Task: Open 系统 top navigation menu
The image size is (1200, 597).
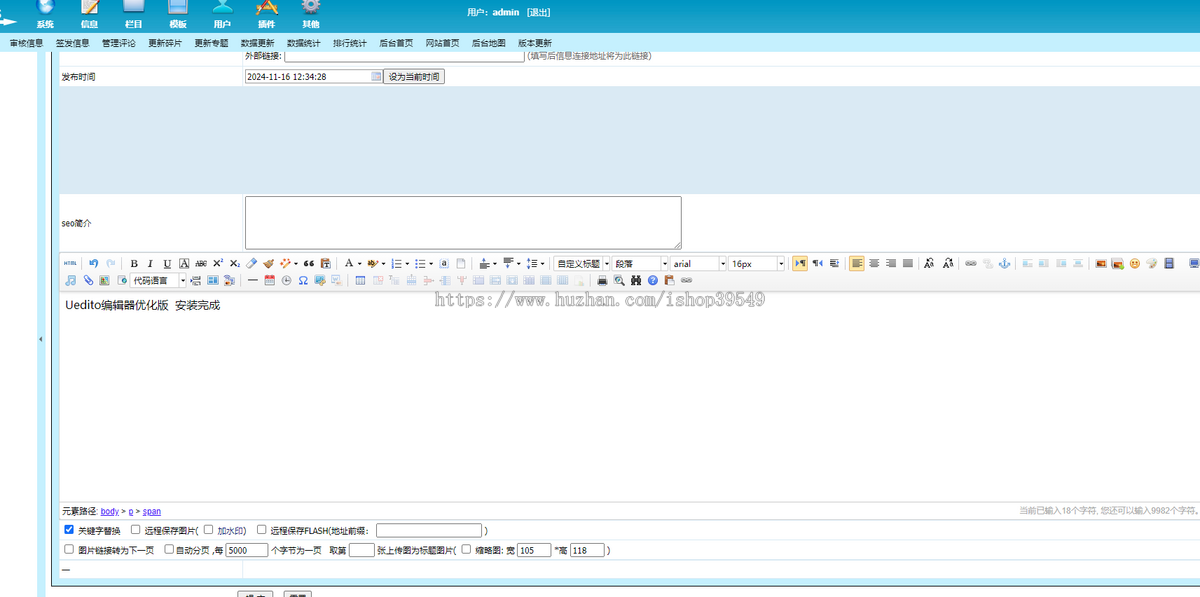Action: (x=45, y=14)
